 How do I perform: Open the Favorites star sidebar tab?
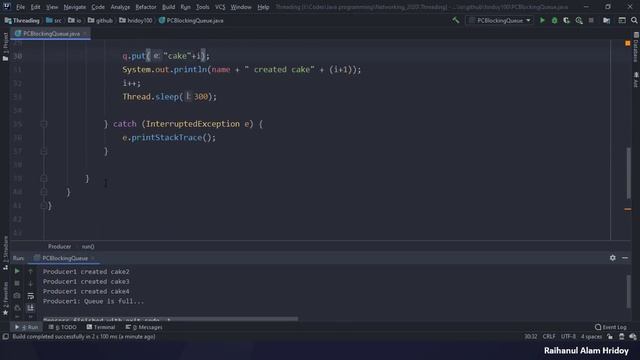click(x=5, y=299)
